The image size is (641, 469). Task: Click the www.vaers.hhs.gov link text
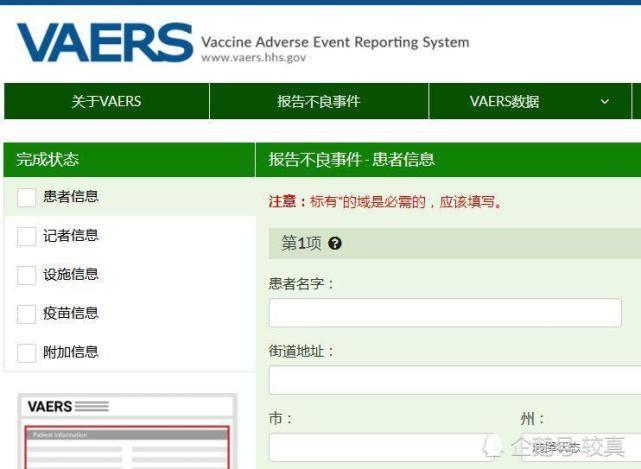[x=253, y=57]
